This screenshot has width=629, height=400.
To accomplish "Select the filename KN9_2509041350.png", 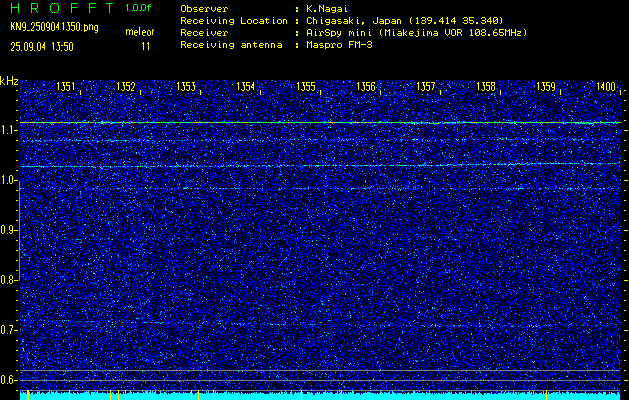I will tap(54, 27).
